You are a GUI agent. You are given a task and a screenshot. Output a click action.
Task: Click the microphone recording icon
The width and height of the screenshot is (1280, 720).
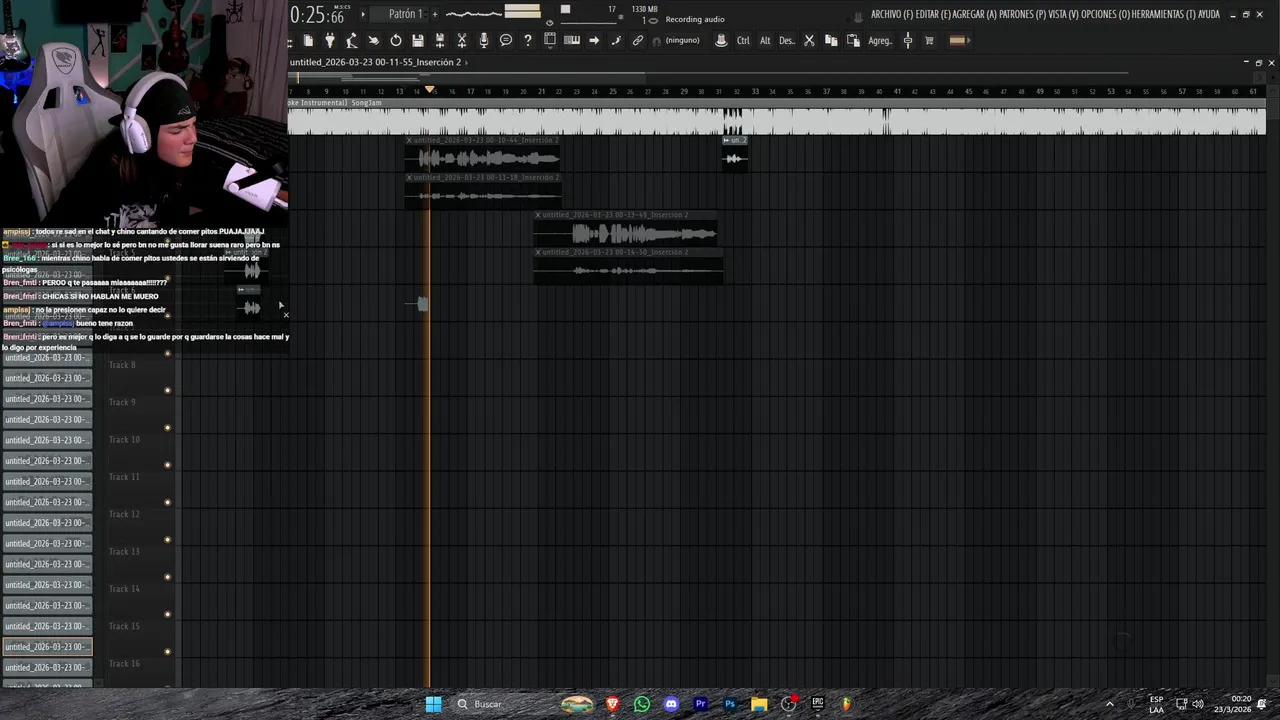click(x=484, y=41)
